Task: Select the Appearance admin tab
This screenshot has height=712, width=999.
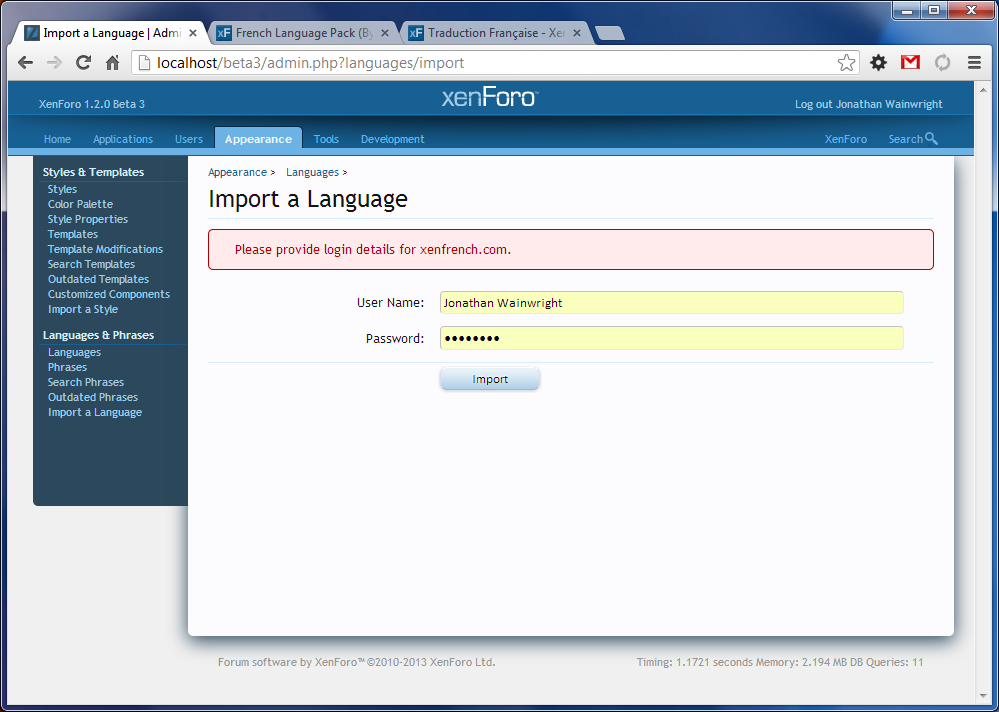Action: click(x=258, y=139)
